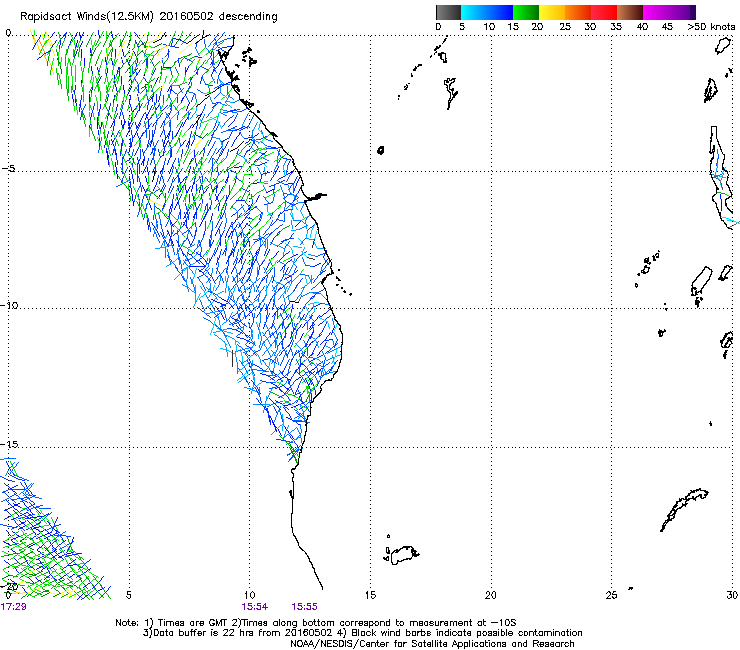Click the '30' longitude label on bottom axis
The image size is (740, 650).
pyautogui.click(x=732, y=595)
